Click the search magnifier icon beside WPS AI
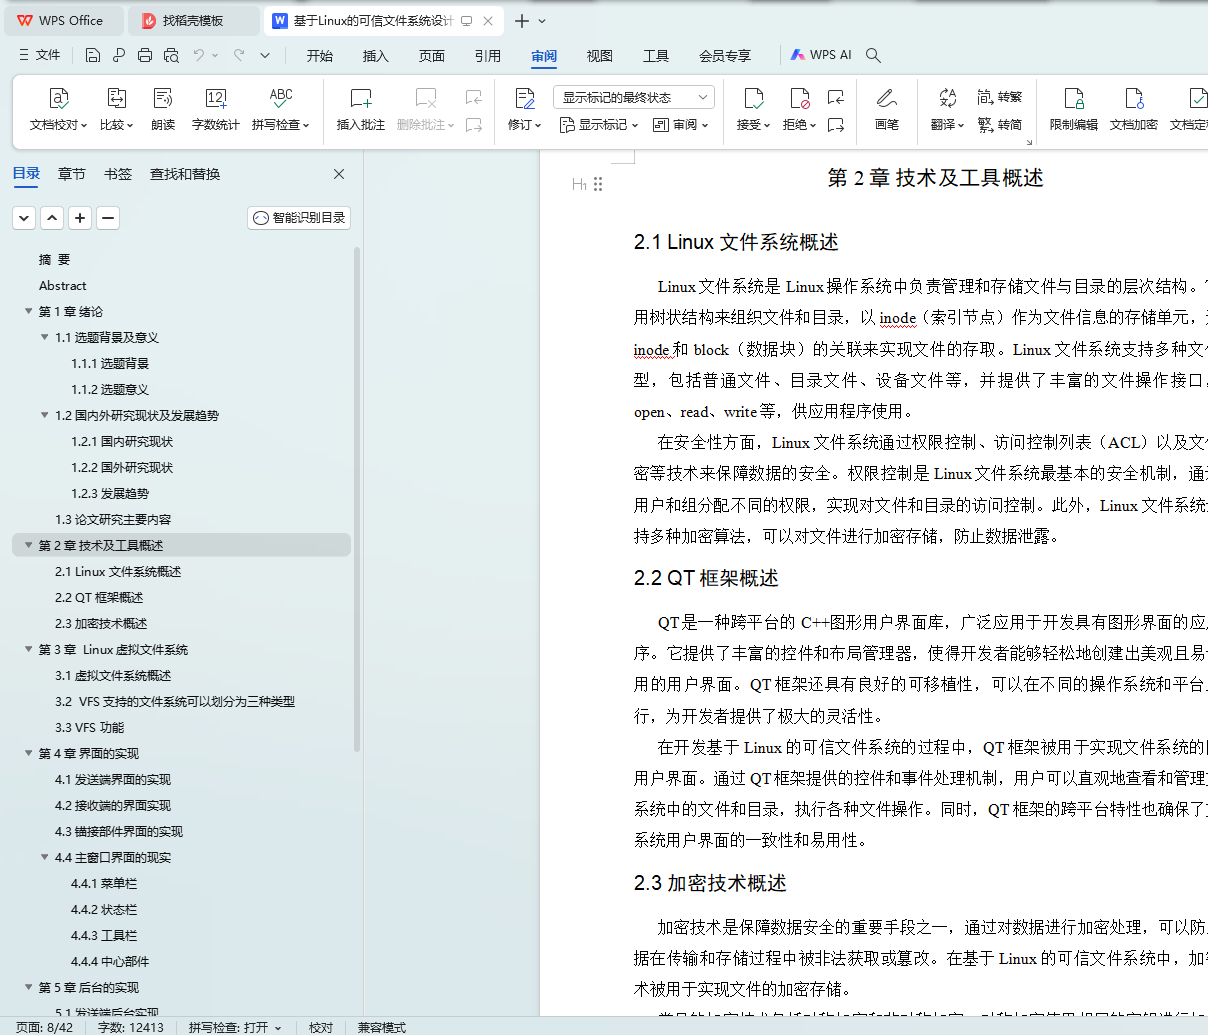 (x=873, y=55)
